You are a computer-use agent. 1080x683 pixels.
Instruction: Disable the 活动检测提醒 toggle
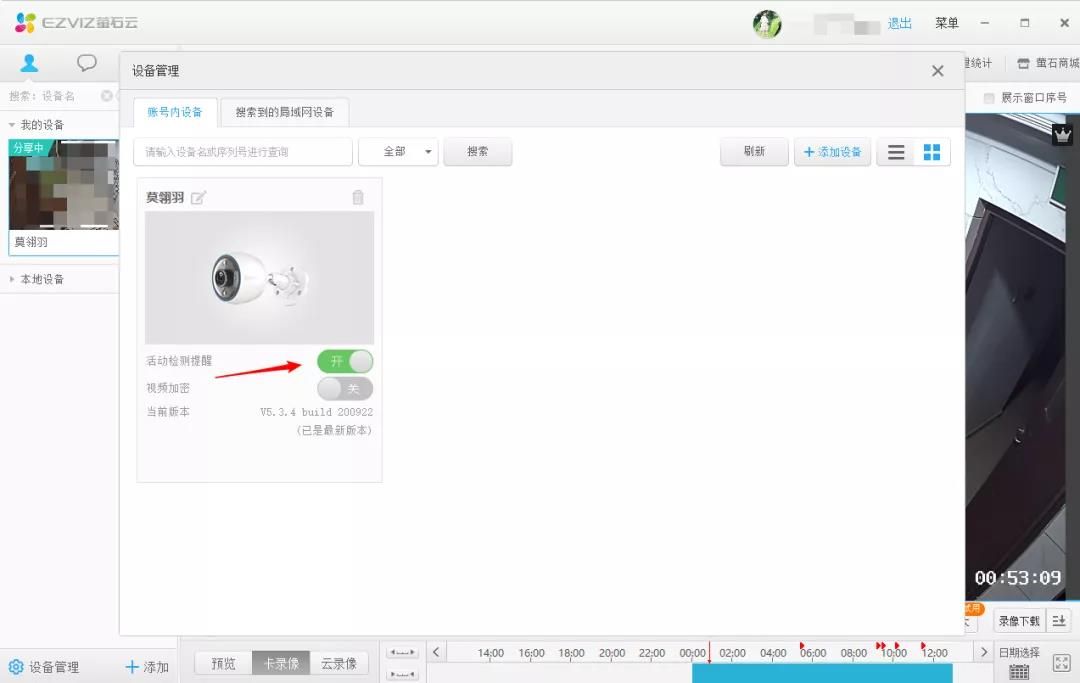coord(344,361)
